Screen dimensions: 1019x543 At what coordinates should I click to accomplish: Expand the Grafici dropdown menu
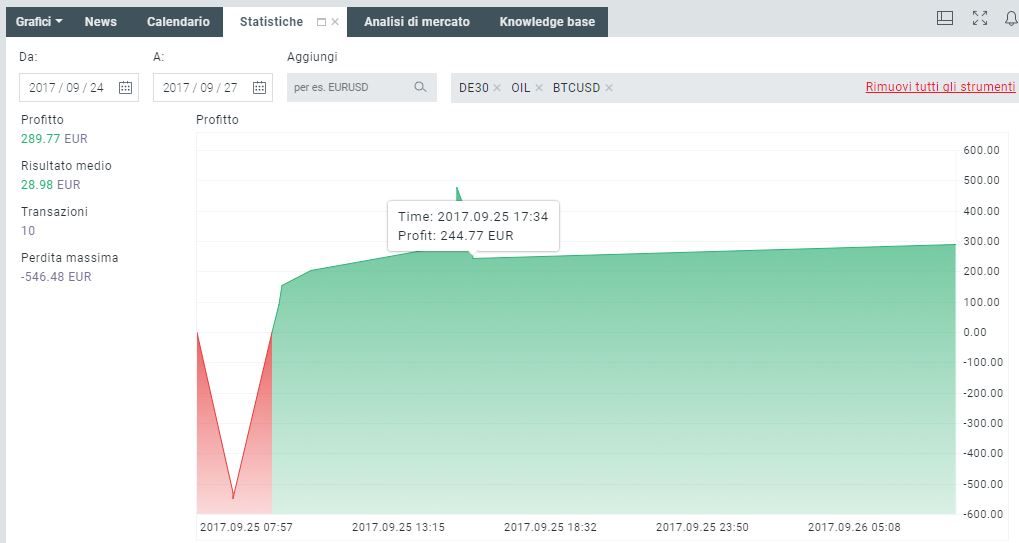[x=39, y=22]
